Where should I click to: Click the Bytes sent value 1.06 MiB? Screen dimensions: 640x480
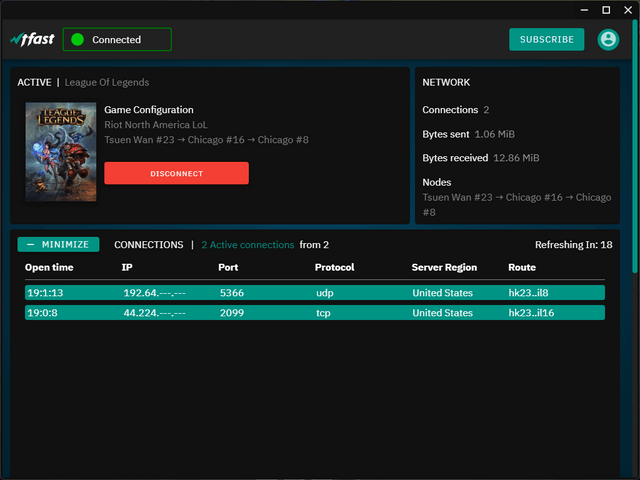494,134
